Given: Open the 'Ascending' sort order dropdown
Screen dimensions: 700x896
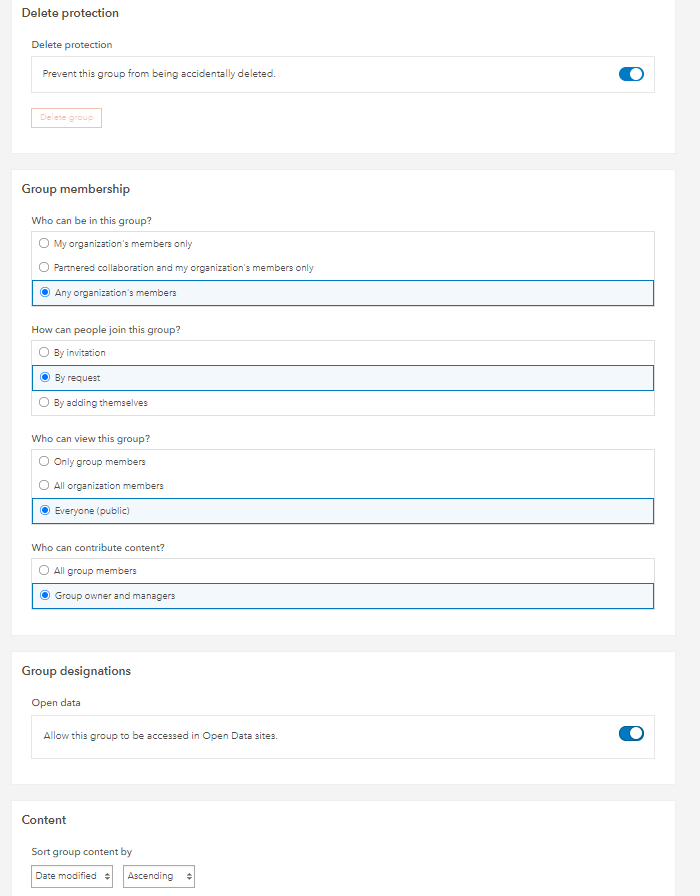Looking at the screenshot, I should [x=158, y=876].
